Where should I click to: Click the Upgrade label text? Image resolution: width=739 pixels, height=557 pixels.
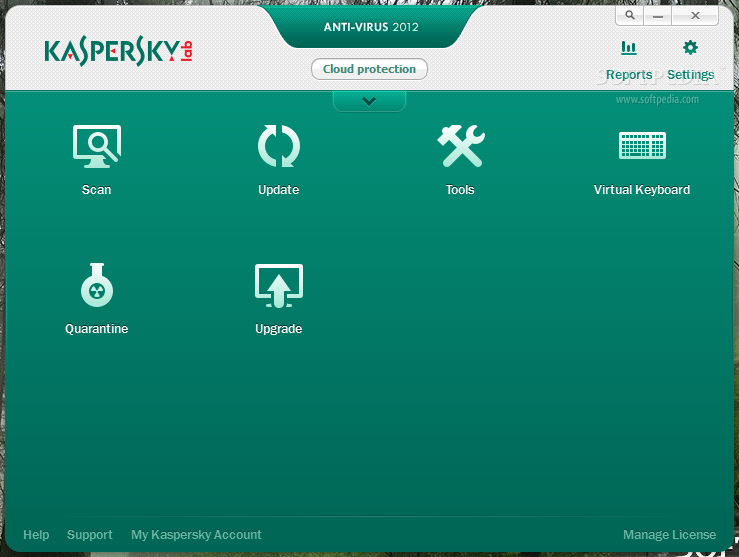(x=279, y=328)
